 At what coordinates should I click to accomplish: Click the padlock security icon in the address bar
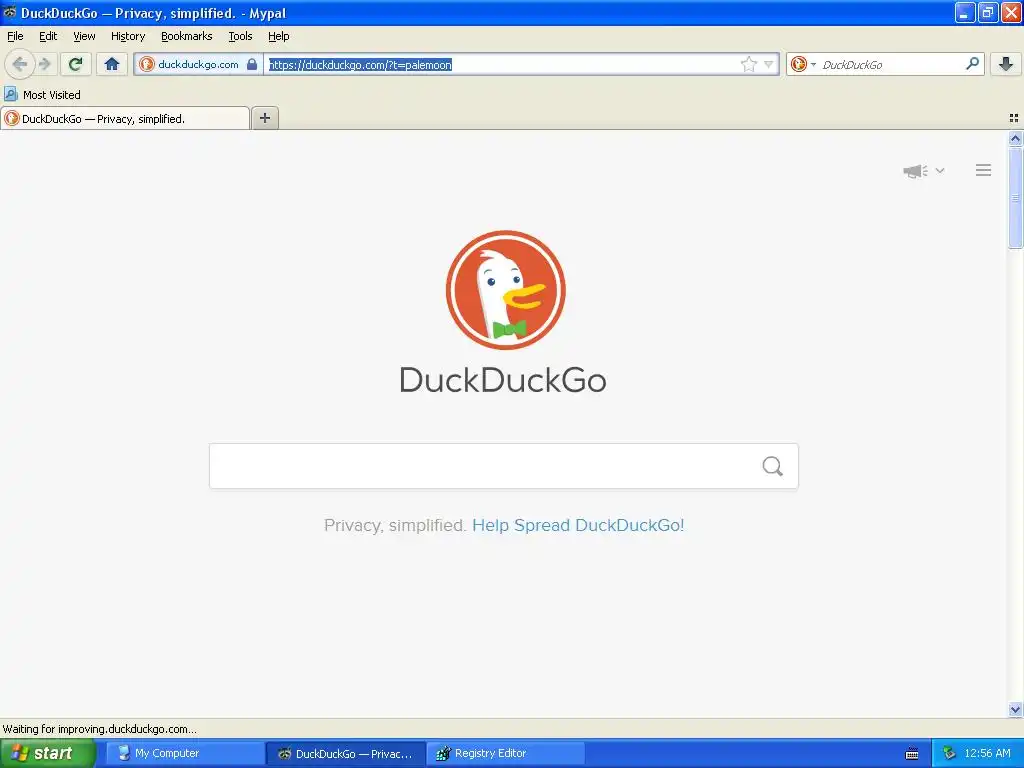click(252, 64)
